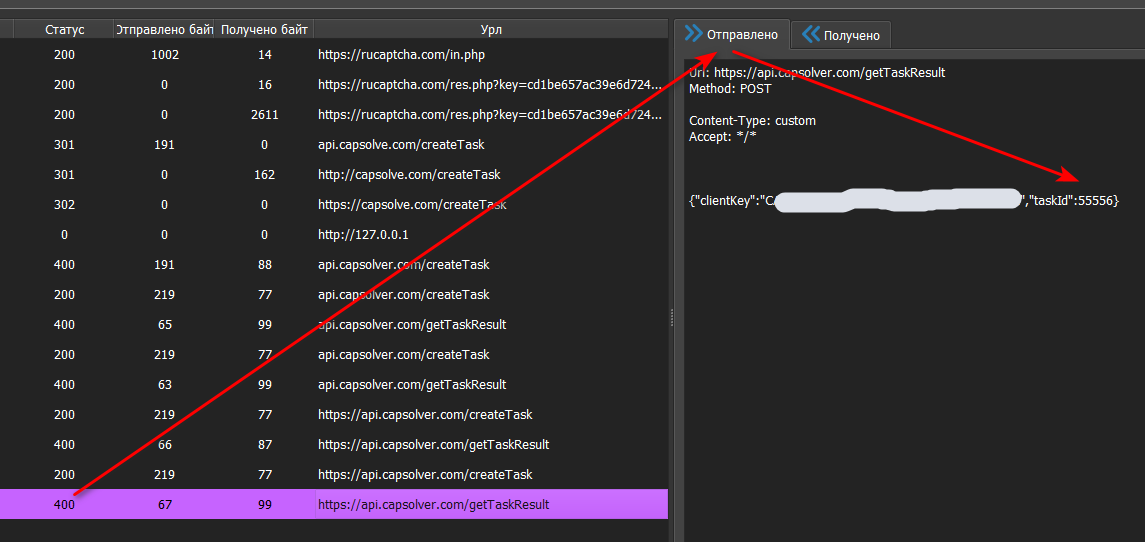The image size is (1145, 542).
Task: Select getTaskResult row with 63 bytes sent
Action: tap(412, 385)
